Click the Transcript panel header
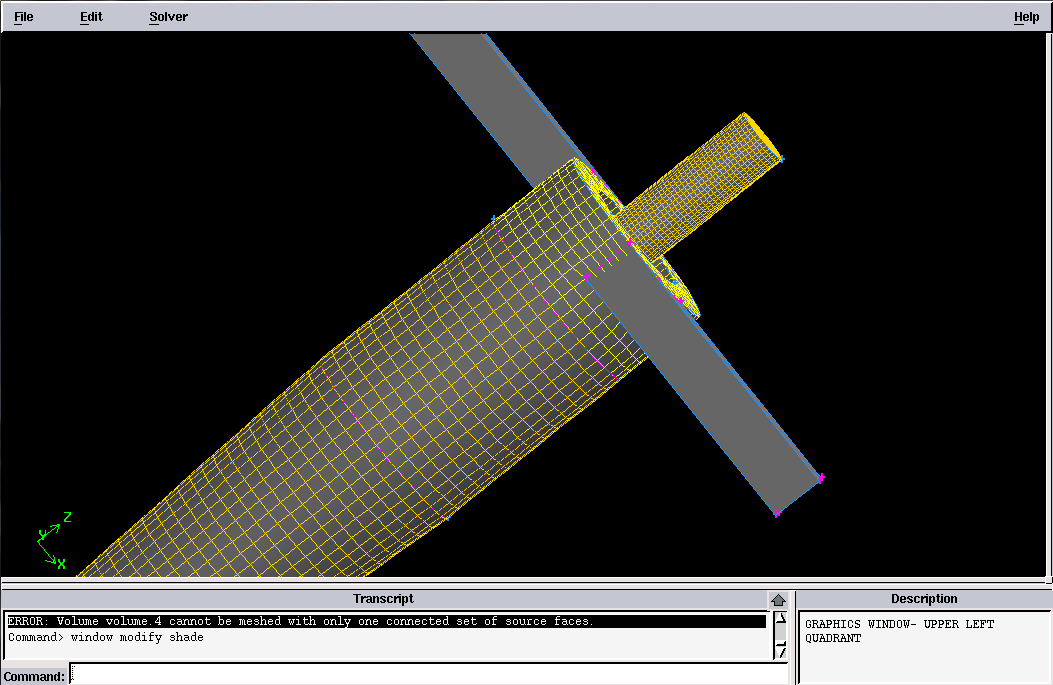The image size is (1053, 685). click(x=384, y=599)
